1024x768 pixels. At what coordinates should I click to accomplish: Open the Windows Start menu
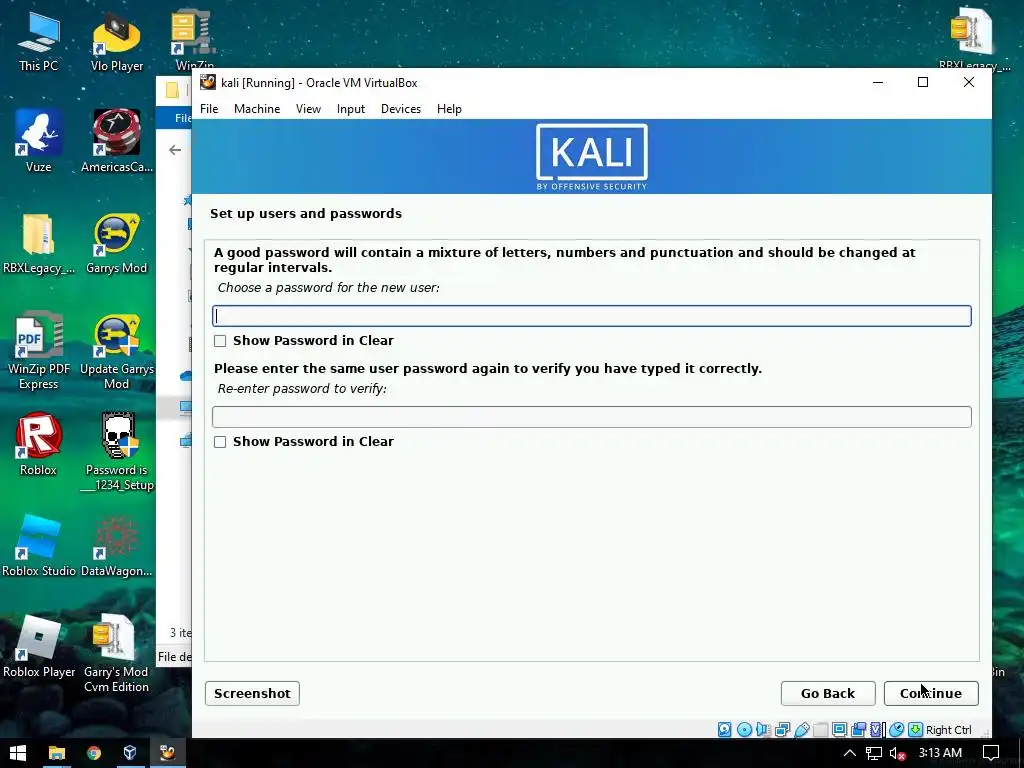pos(18,753)
